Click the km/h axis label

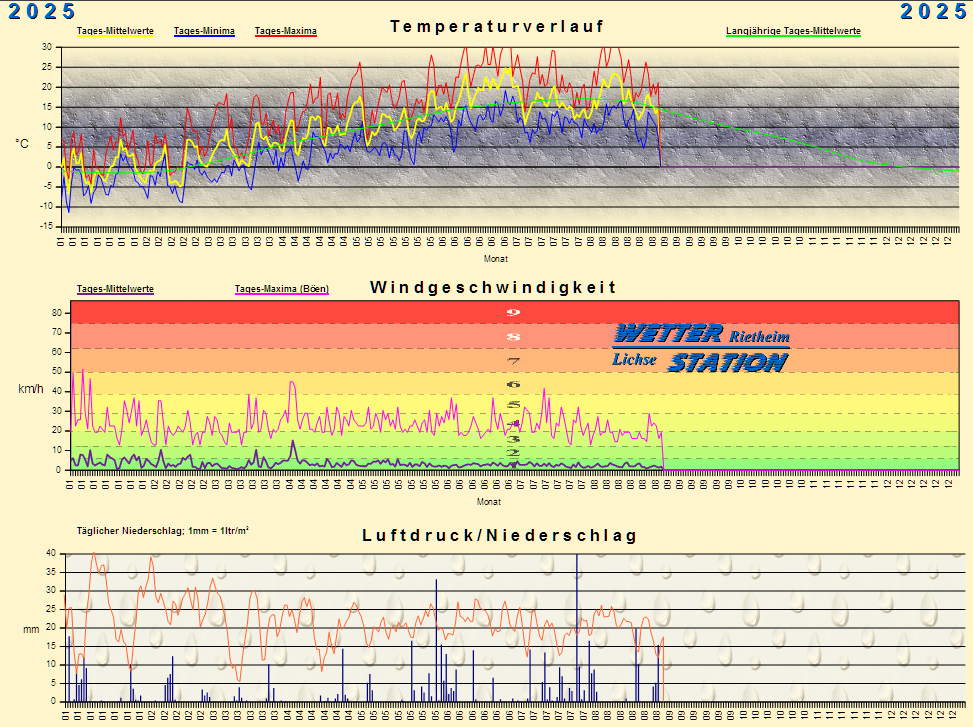(30, 389)
